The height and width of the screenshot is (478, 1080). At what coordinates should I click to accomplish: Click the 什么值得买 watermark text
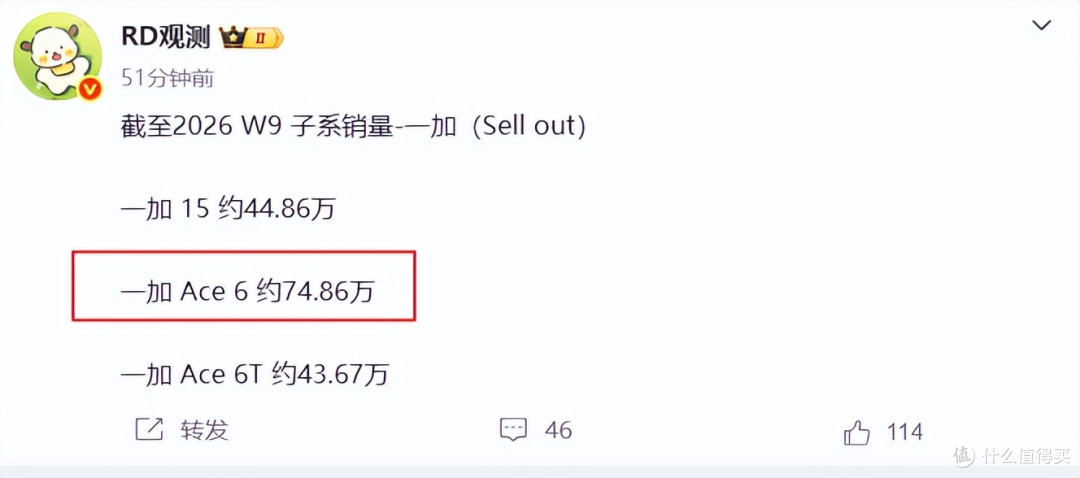point(1026,456)
